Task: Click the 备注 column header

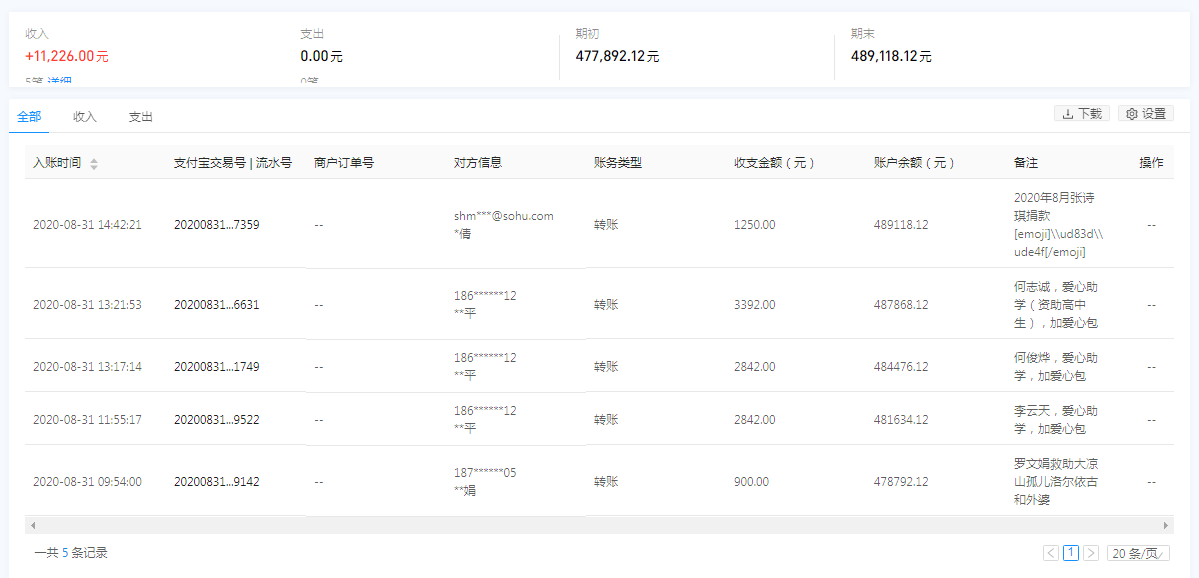Action: coord(1025,164)
